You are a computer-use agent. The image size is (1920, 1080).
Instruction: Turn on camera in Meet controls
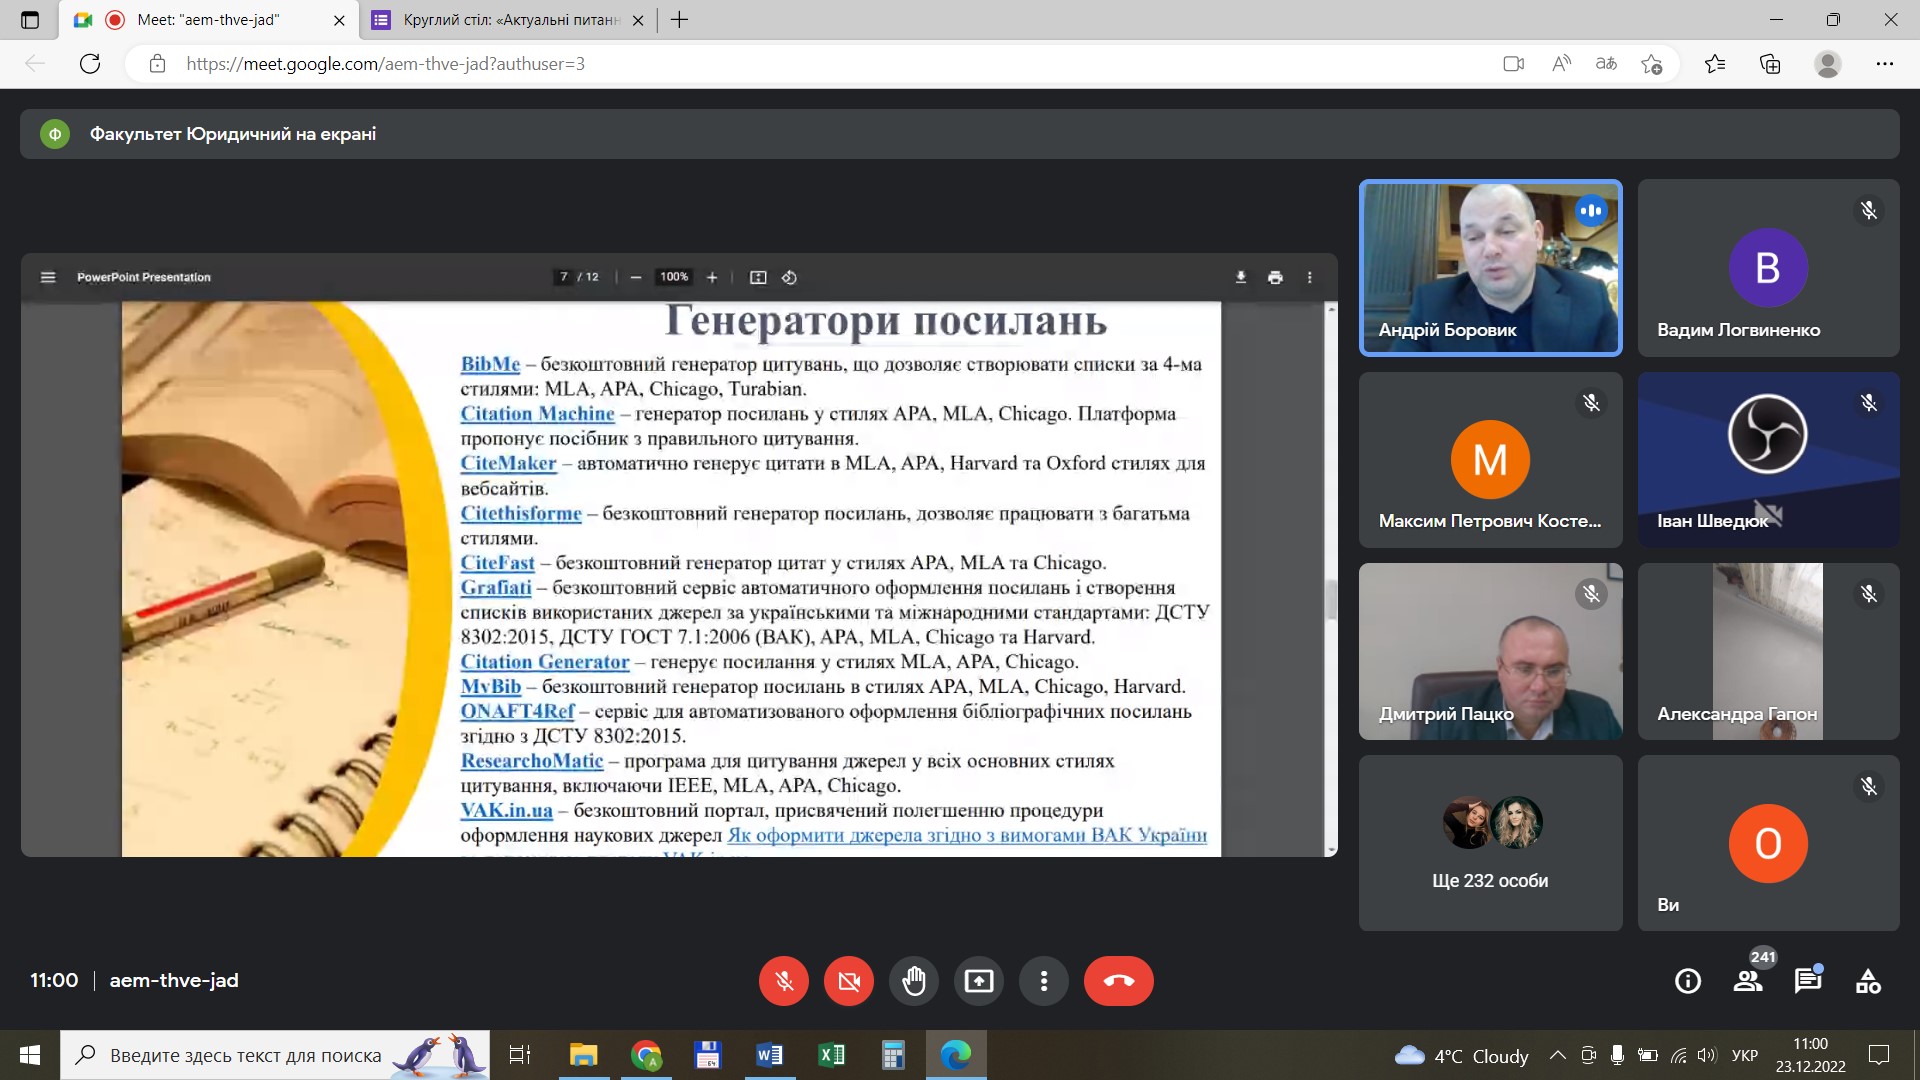point(849,981)
